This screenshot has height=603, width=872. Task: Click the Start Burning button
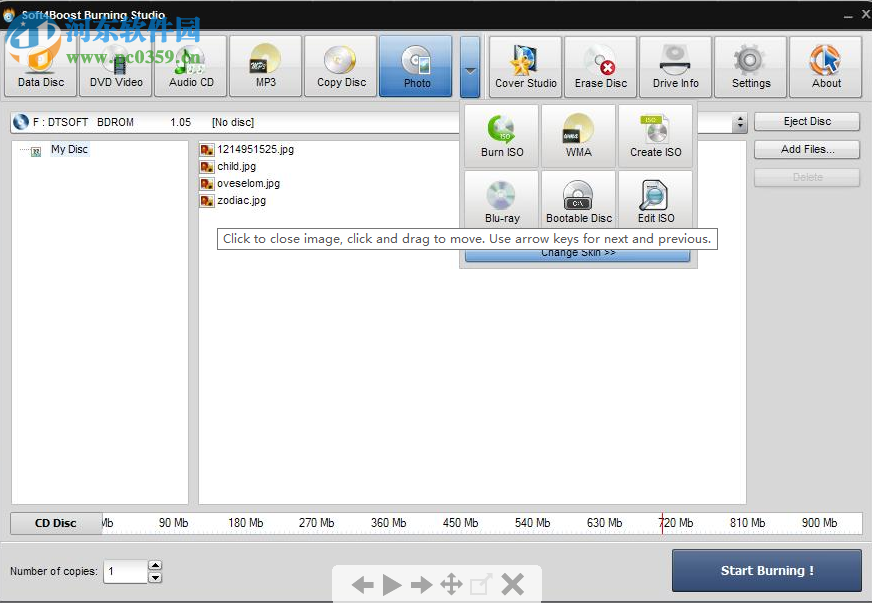[x=767, y=570]
